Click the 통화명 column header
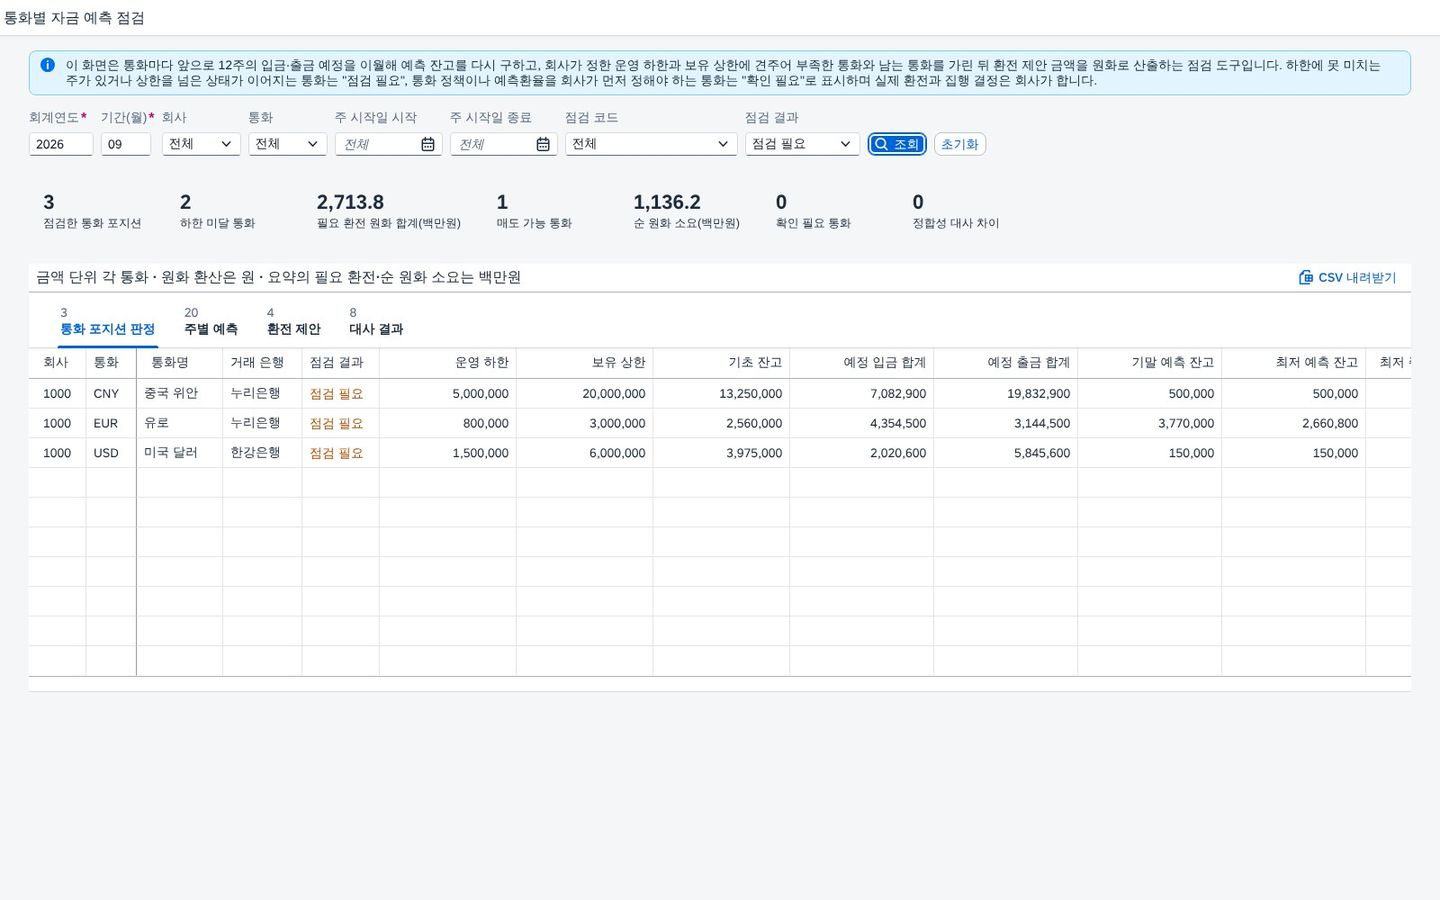This screenshot has width=1440, height=900. pyautogui.click(x=180, y=363)
